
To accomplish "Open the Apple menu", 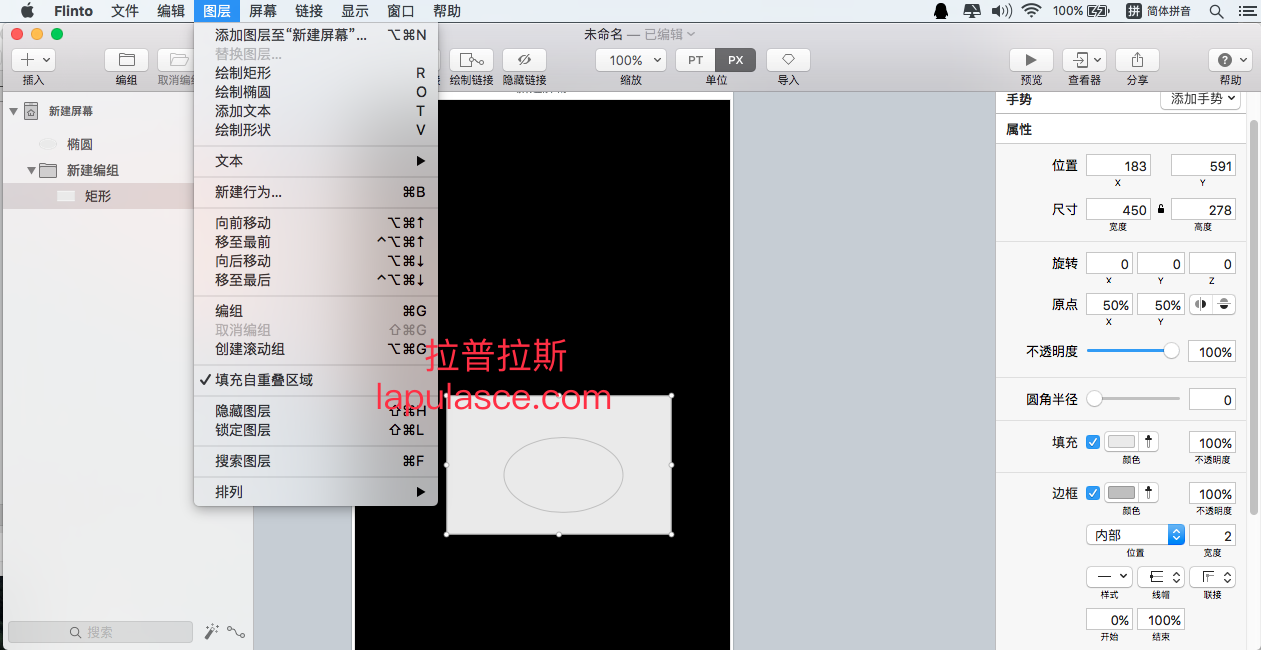I will 27,11.
